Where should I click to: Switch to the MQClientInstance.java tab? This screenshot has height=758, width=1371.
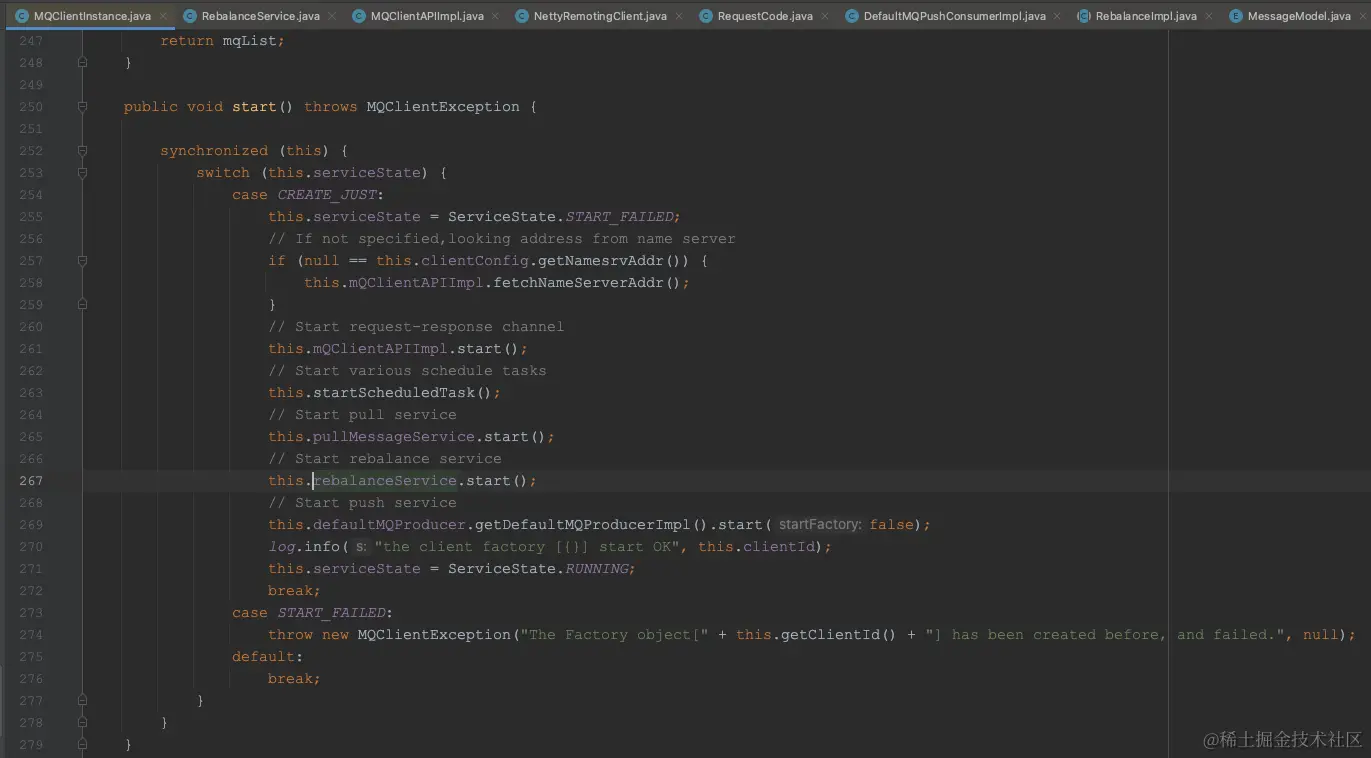pos(92,16)
